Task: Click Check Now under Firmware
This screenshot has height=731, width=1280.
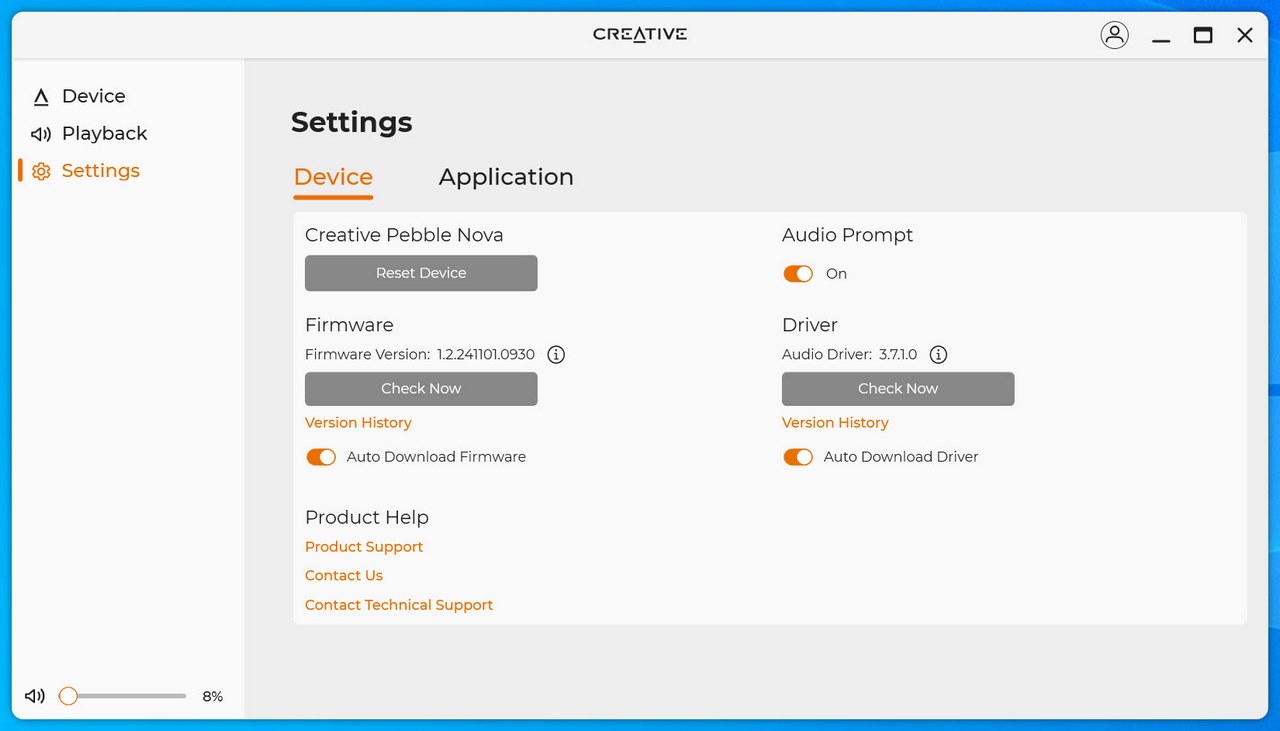Action: pyautogui.click(x=421, y=388)
